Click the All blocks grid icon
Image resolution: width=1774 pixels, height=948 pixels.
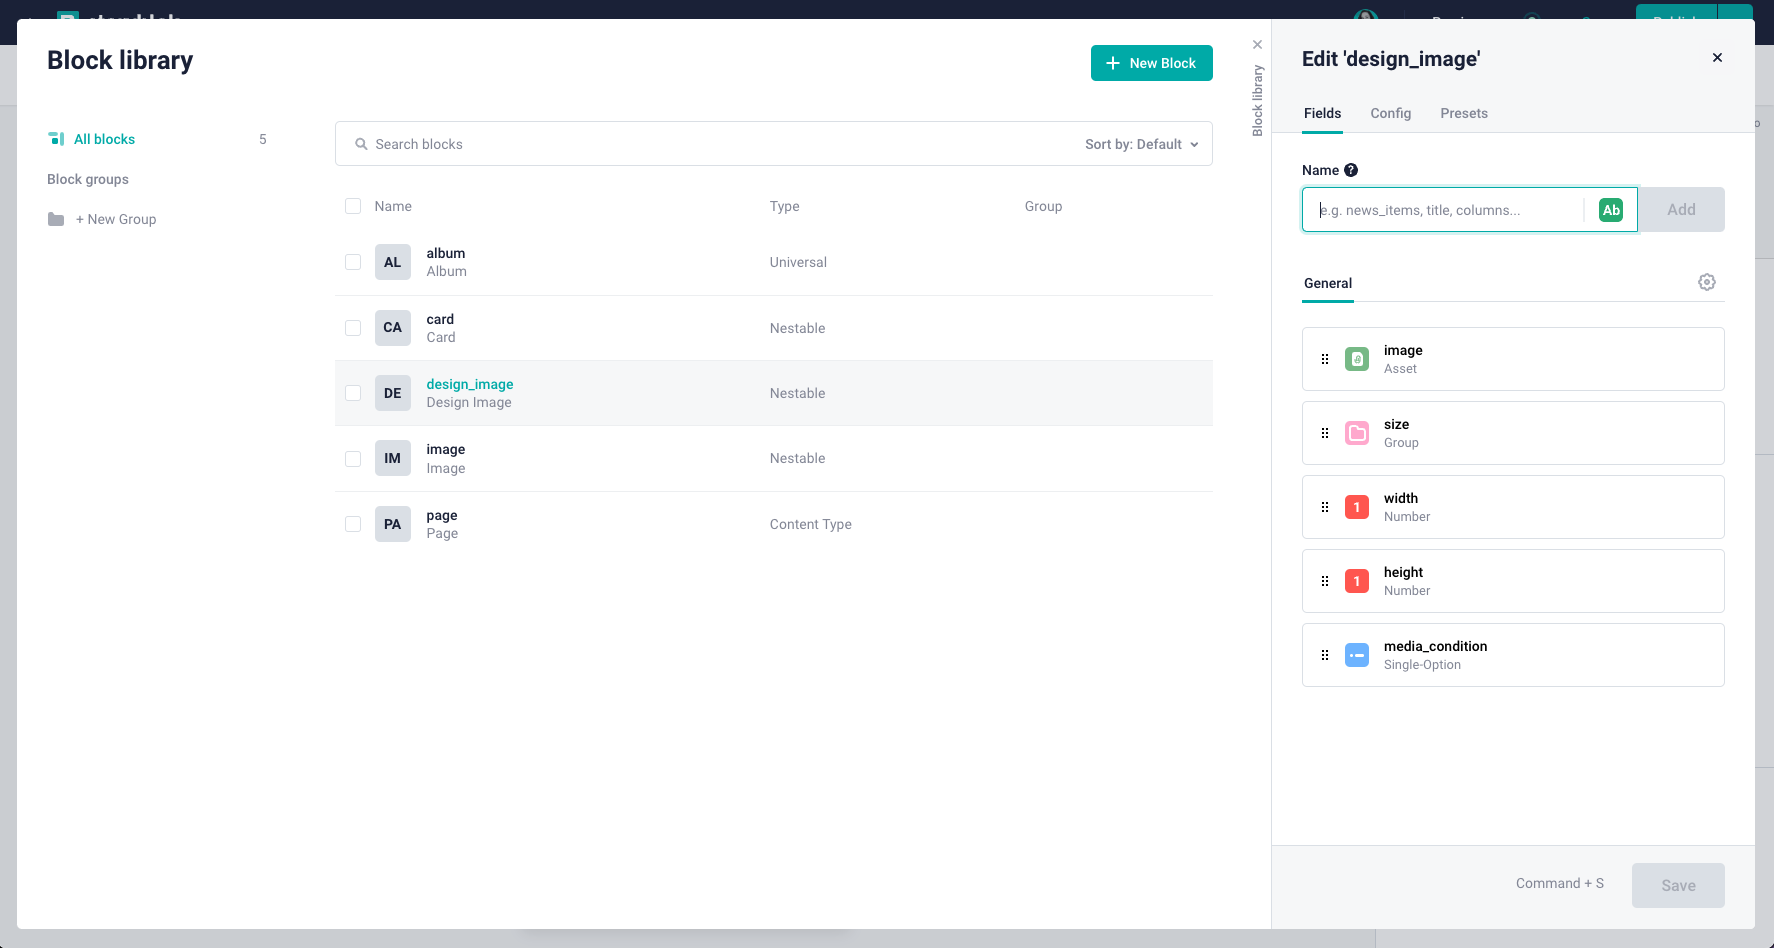tap(56, 138)
